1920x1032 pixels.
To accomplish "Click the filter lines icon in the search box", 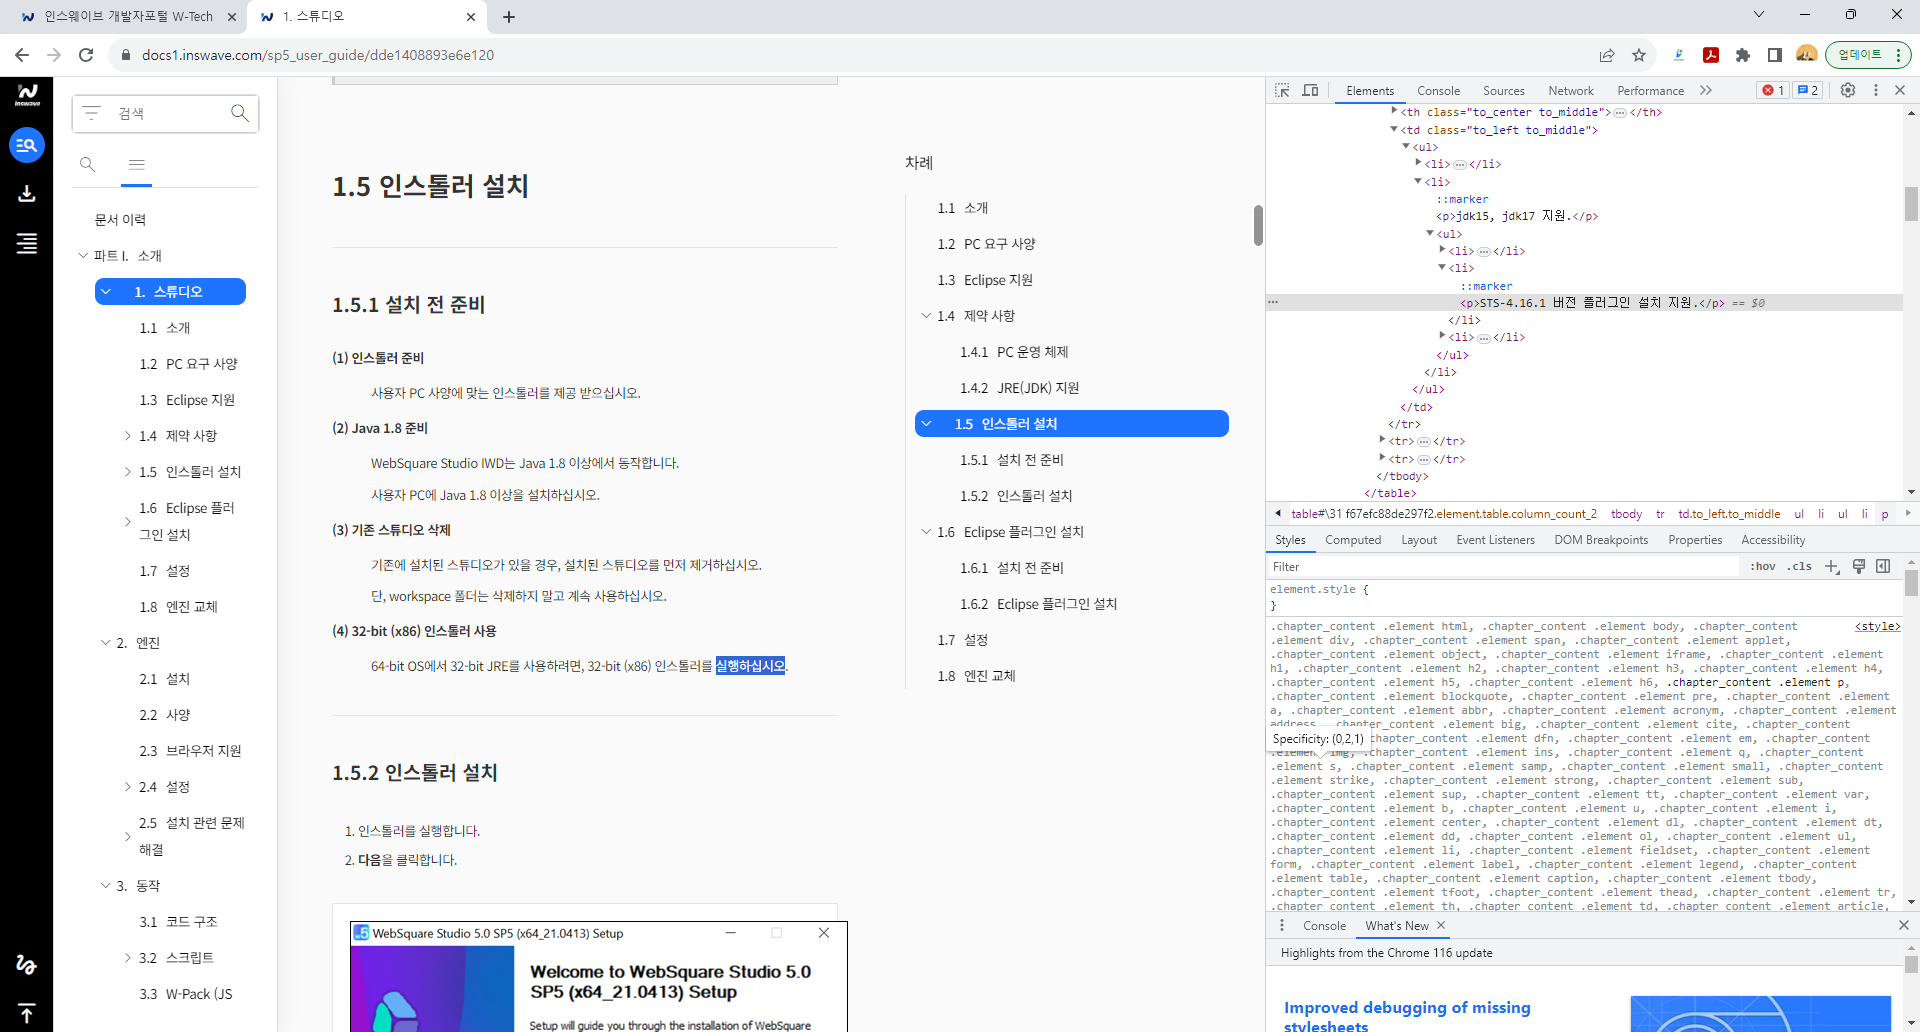I will point(92,113).
